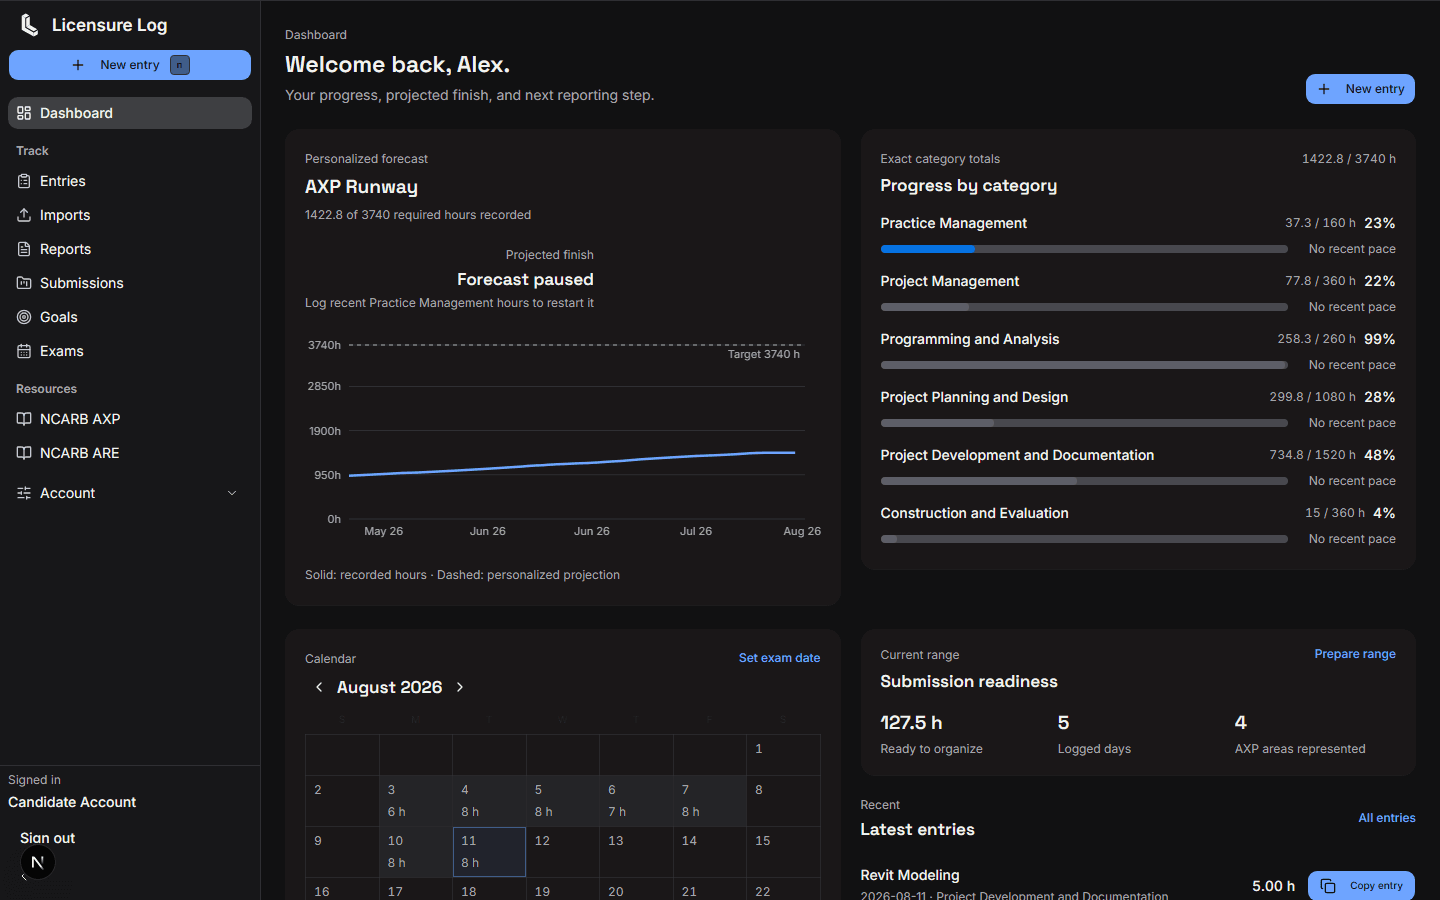Click the August 2026 month title
The image size is (1440, 900).
tap(389, 687)
